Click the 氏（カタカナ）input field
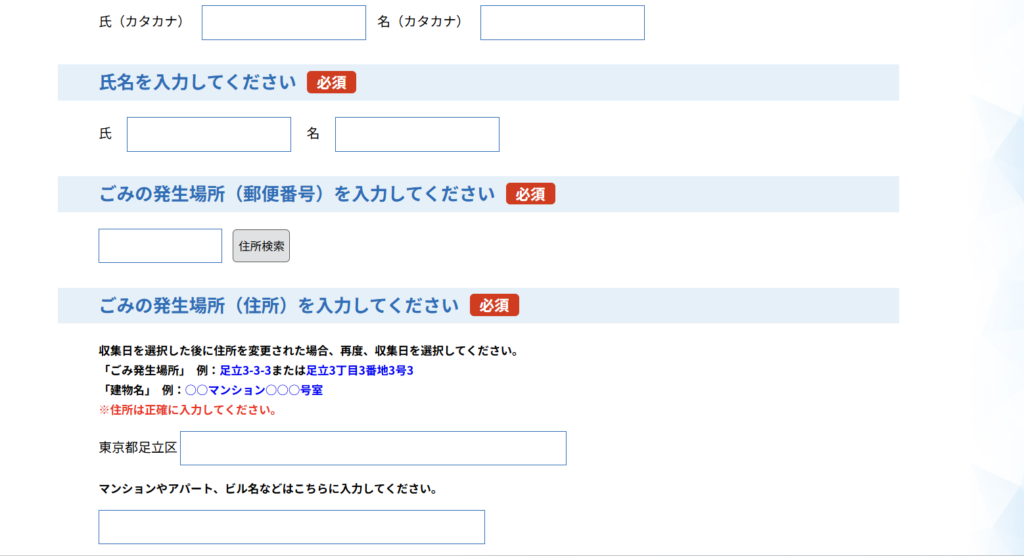This screenshot has width=1024, height=556. click(283, 23)
